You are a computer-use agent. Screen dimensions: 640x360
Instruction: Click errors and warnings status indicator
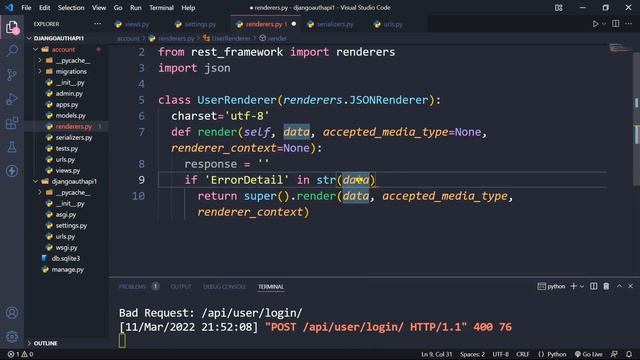(20, 354)
